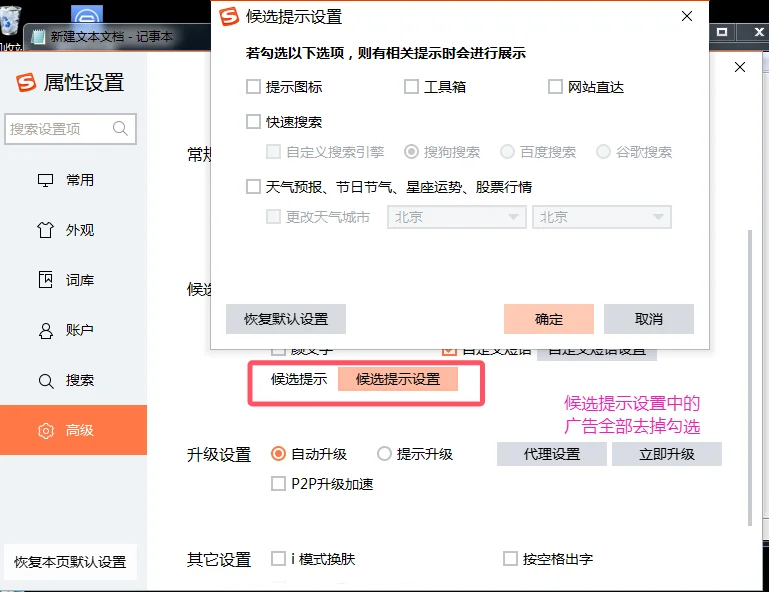Viewport: 769px width, 592px height.
Task: Go to the 词库 settings tab
Action: [x=74, y=280]
